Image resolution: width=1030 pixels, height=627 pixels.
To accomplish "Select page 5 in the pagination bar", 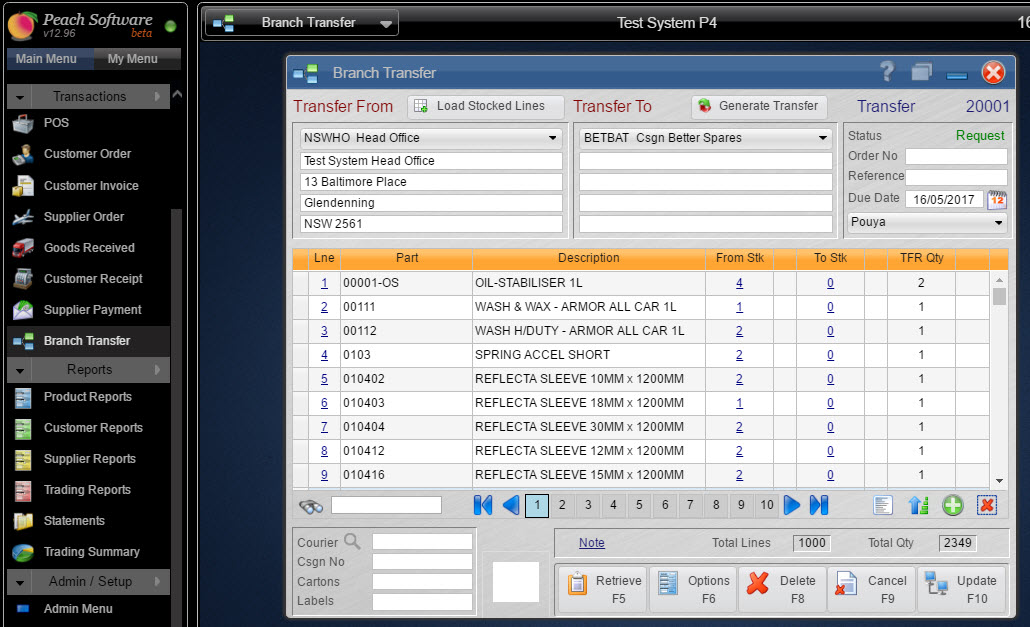I will (638, 505).
